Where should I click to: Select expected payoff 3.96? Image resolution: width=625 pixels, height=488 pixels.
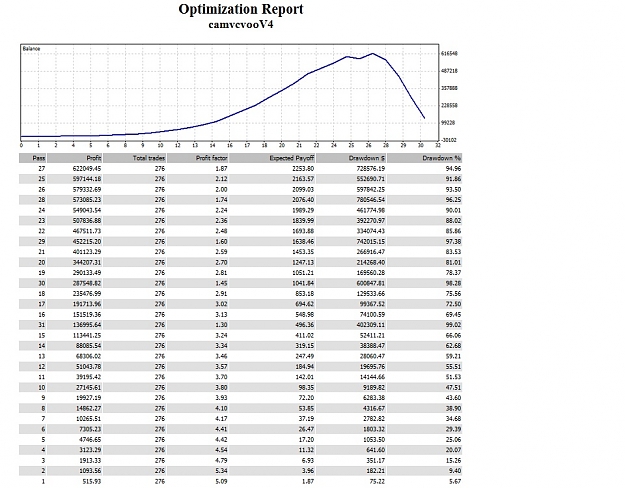(x=308, y=471)
